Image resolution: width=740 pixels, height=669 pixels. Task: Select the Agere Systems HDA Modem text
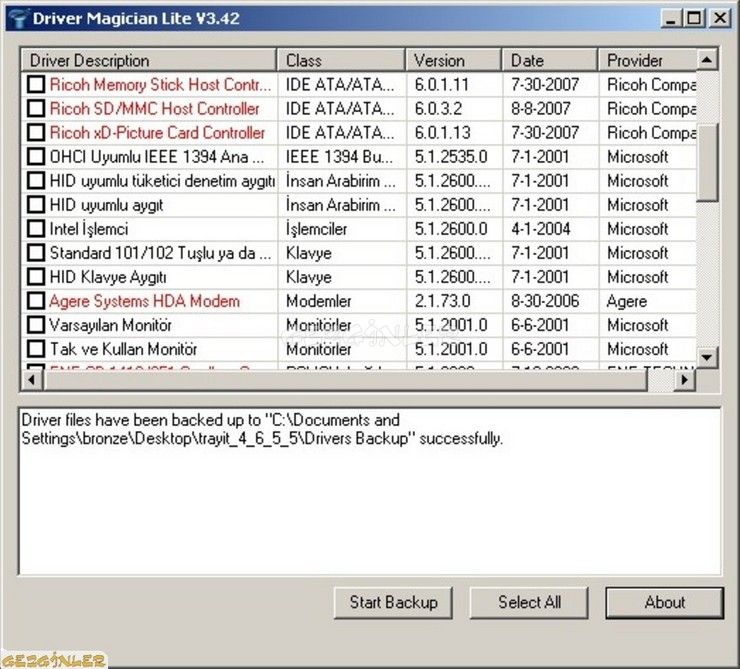[x=144, y=301]
